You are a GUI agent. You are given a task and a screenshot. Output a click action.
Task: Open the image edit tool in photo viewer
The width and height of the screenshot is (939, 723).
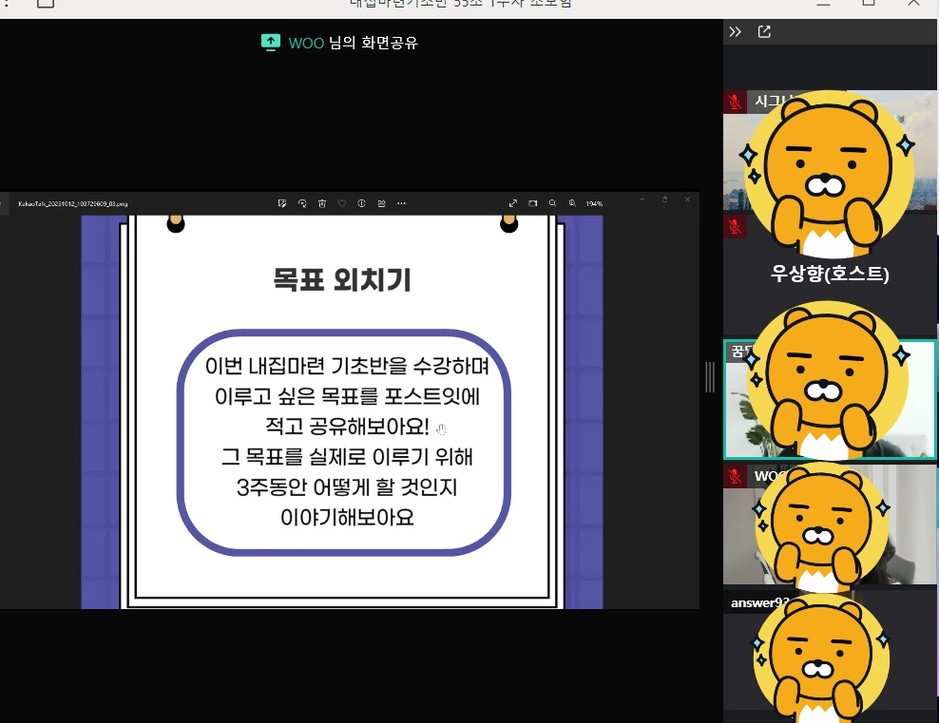pos(282,204)
